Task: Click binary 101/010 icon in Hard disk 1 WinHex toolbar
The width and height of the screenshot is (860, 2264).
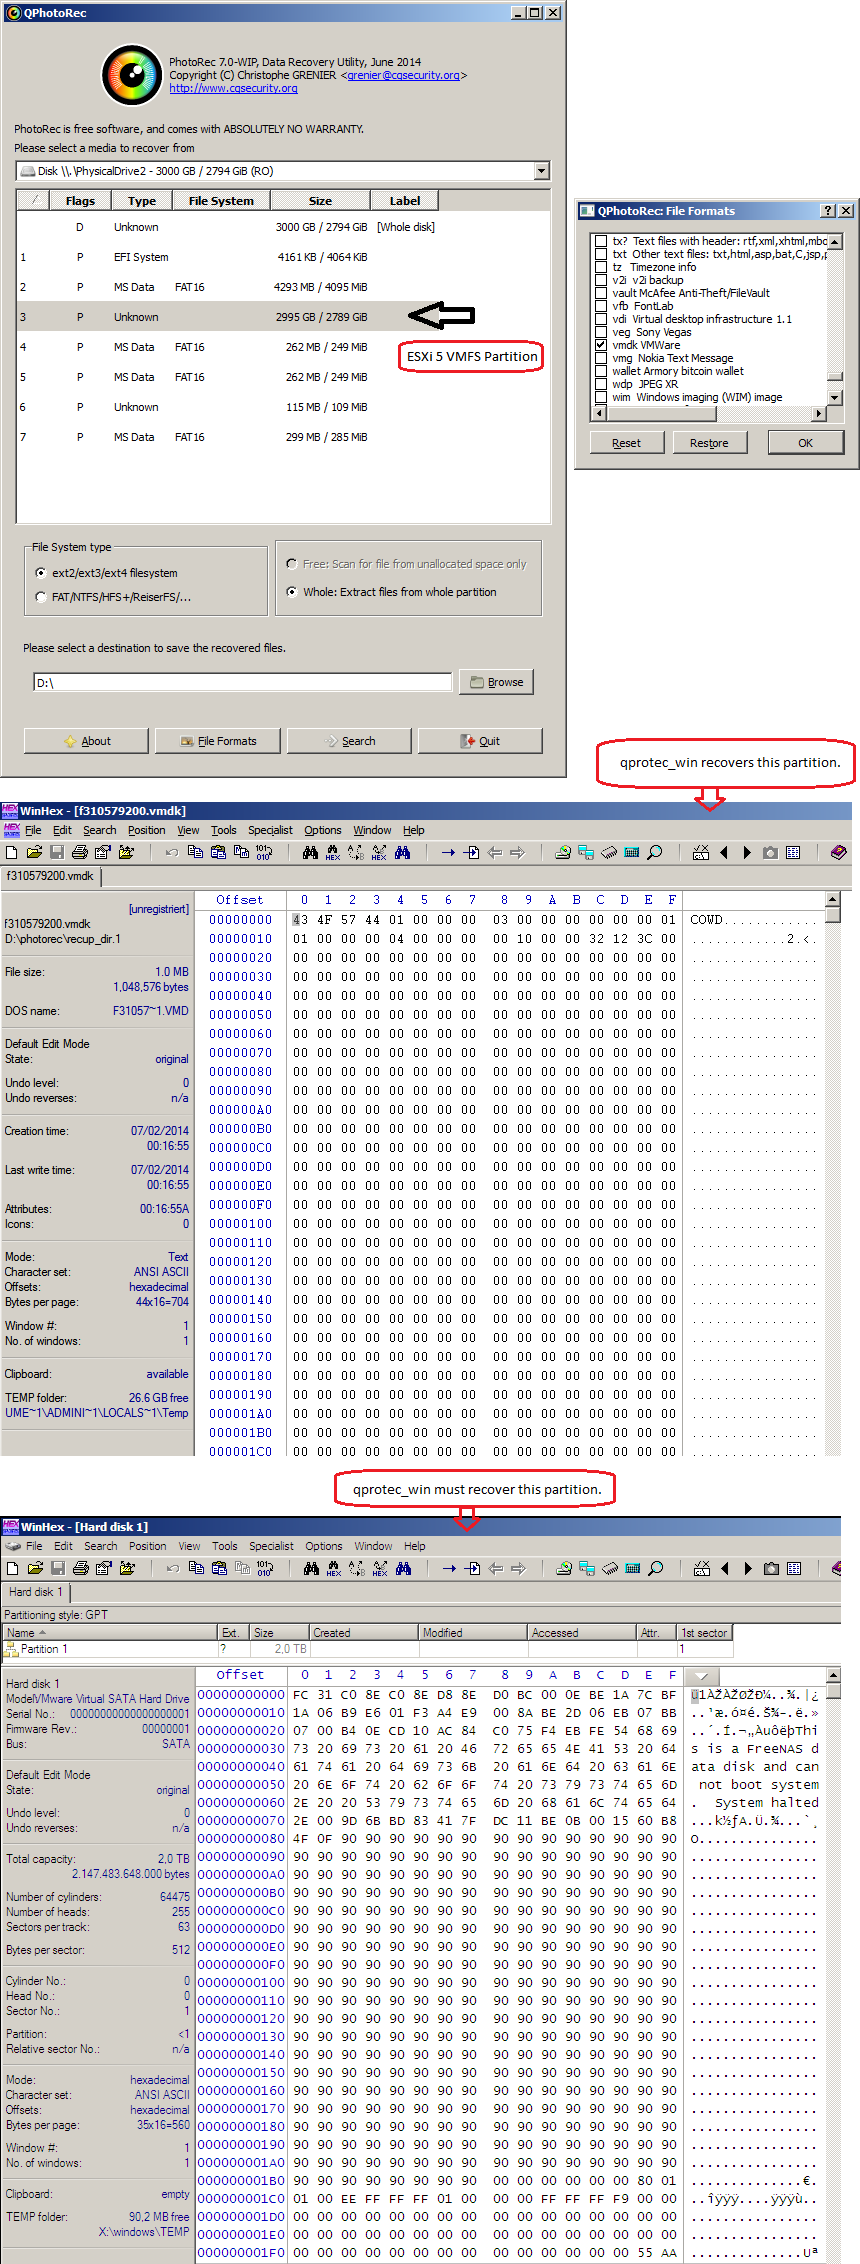Action: (265, 1568)
